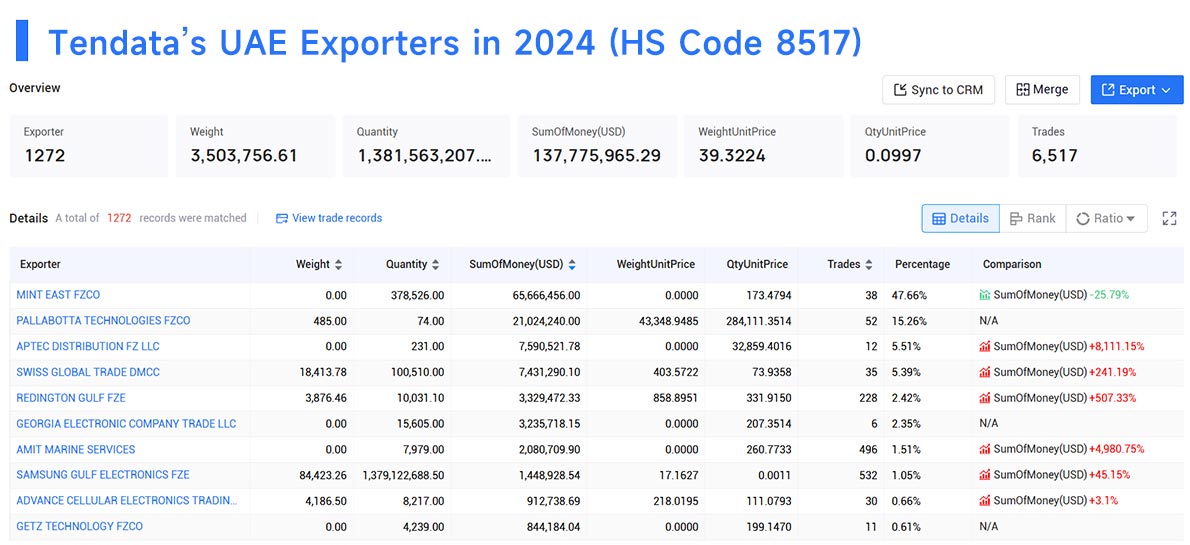Screen dimensions: 1190x545
Task: Select the 15.26% percentage cell
Action: click(911, 320)
